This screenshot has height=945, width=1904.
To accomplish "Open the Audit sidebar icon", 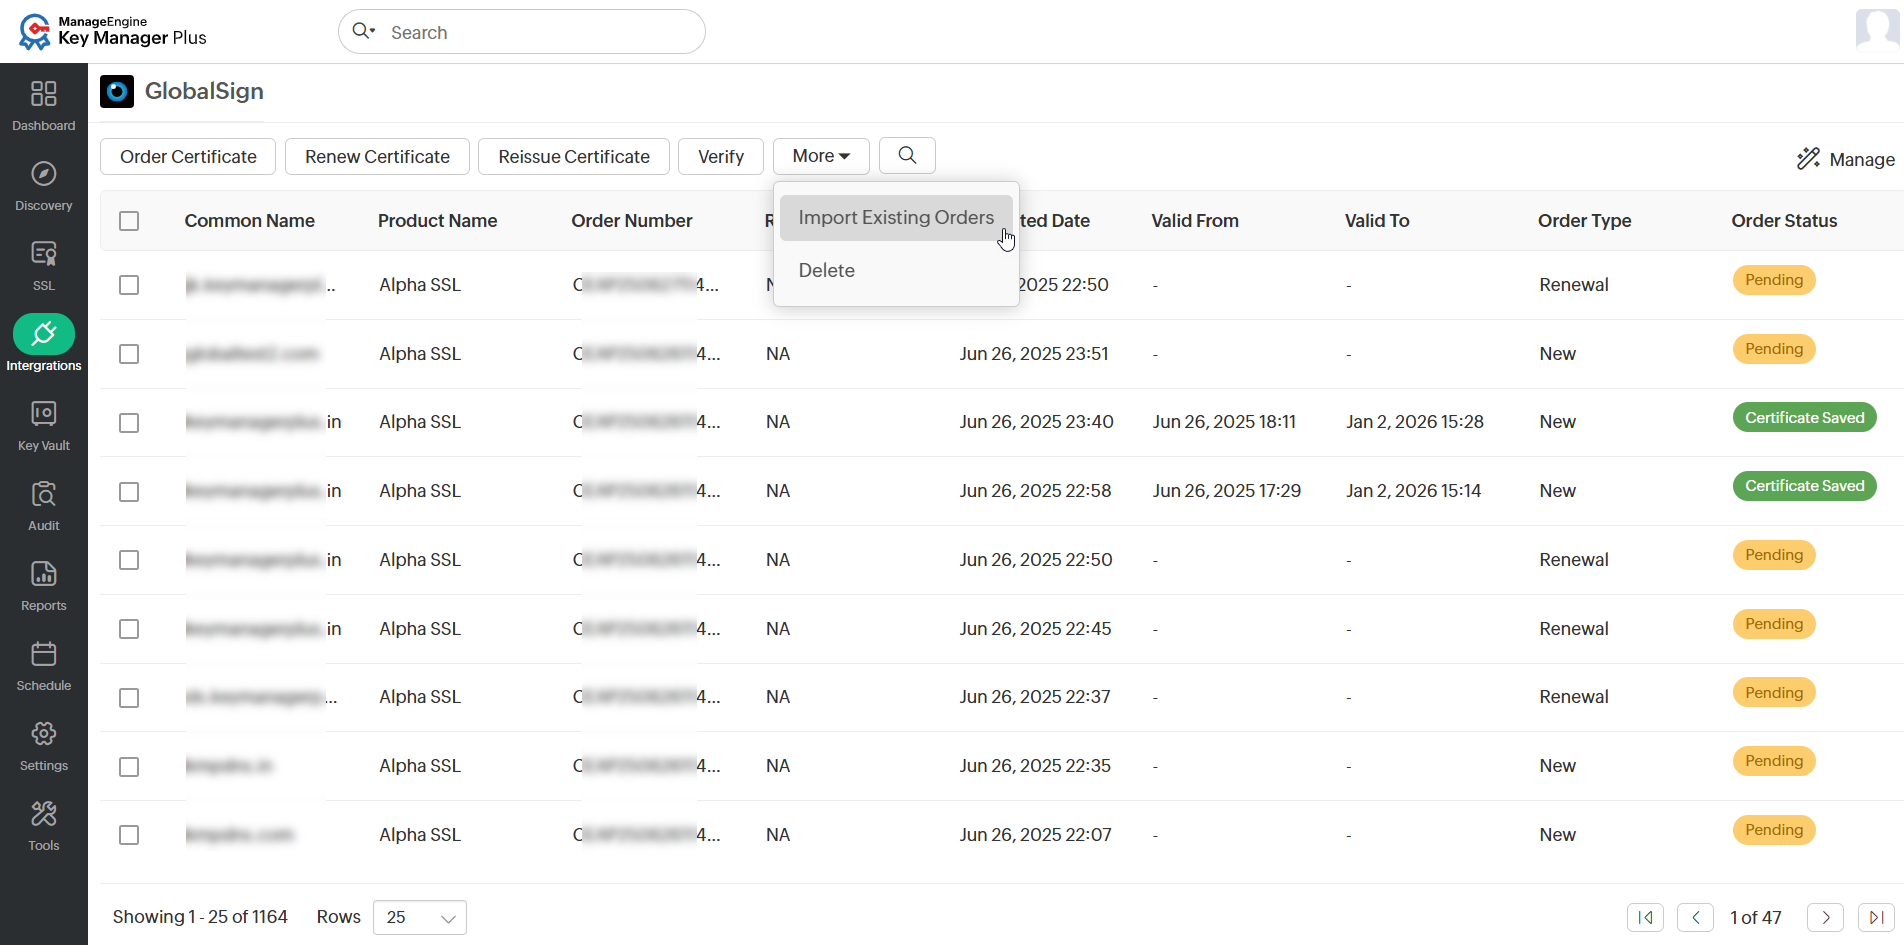I will coord(44,494).
